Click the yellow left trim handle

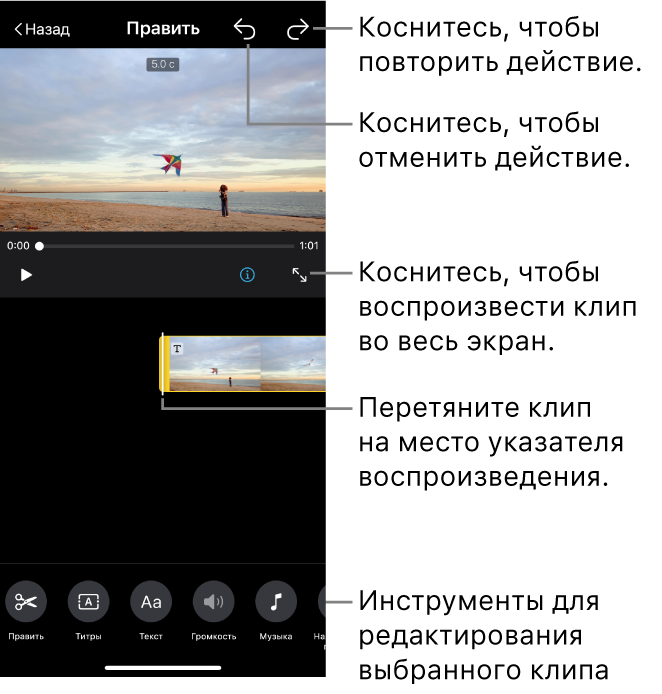164,364
